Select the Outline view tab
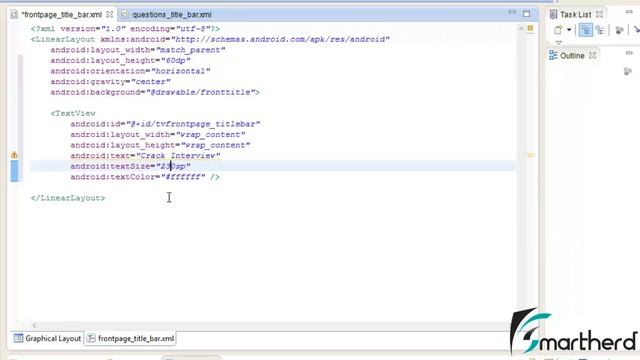Viewport: 640px width, 360px height. tap(572, 56)
